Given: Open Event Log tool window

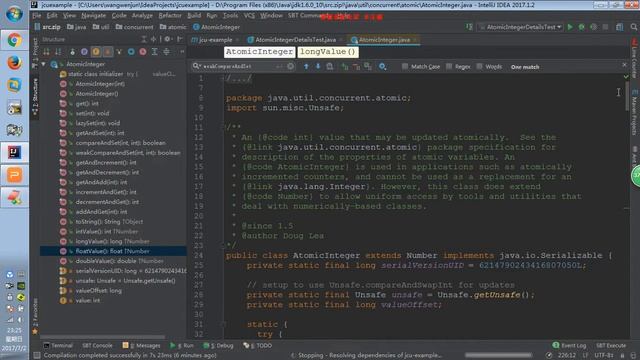Looking at the screenshot, I should point(569,345).
